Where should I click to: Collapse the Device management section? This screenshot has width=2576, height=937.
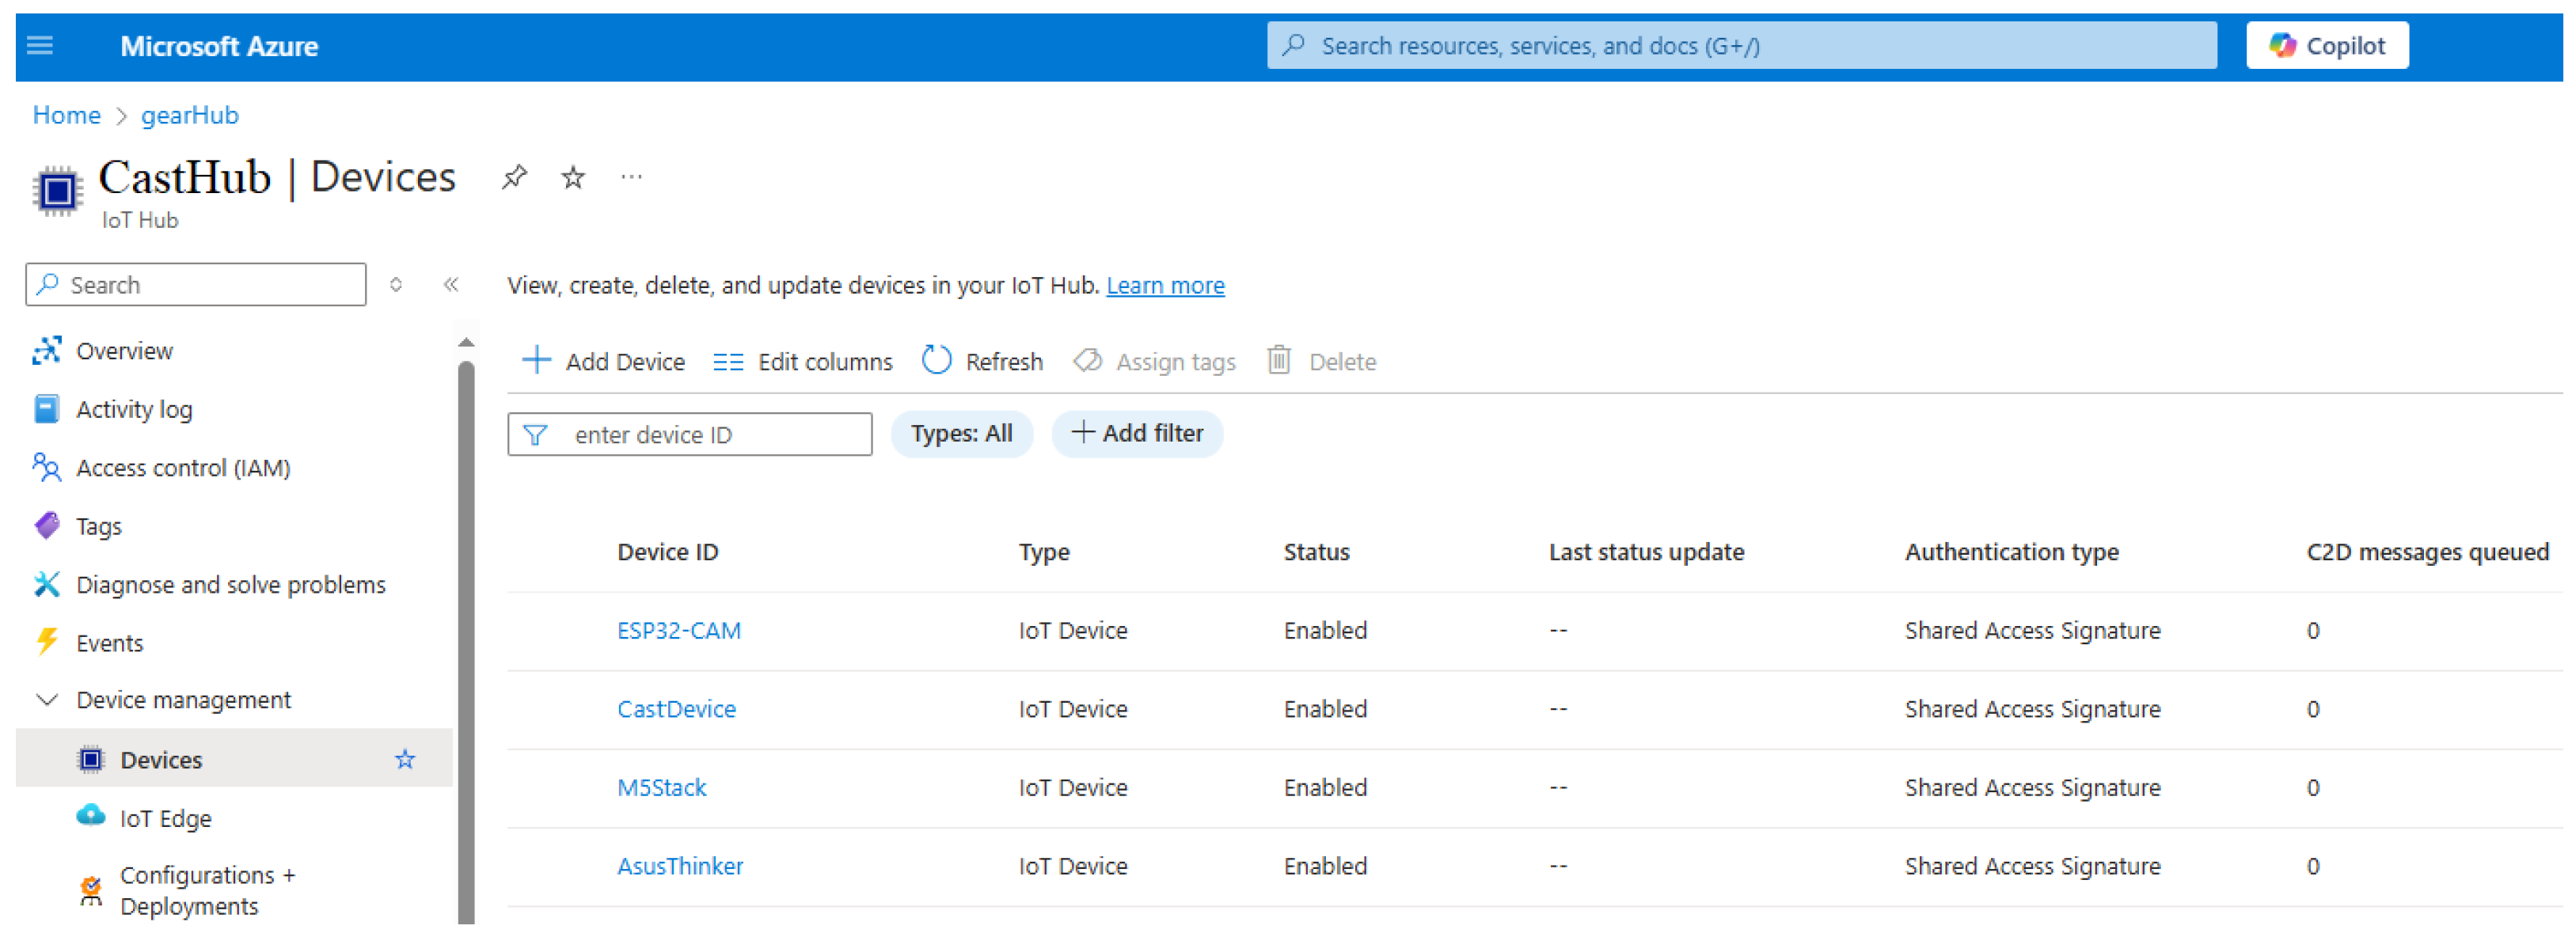47,700
